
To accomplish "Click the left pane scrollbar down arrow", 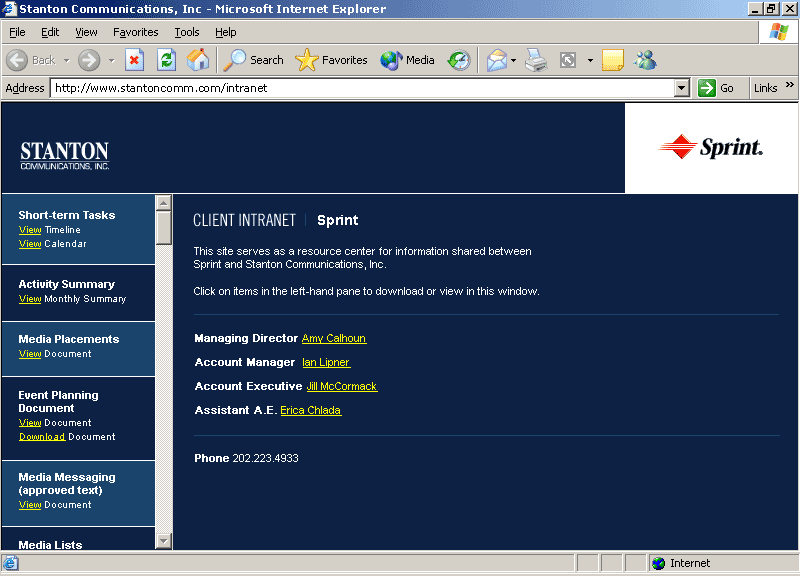I will coord(164,541).
